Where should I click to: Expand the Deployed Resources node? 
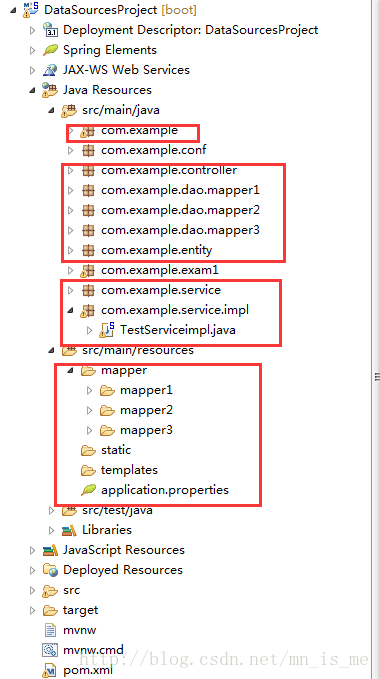tap(32, 570)
